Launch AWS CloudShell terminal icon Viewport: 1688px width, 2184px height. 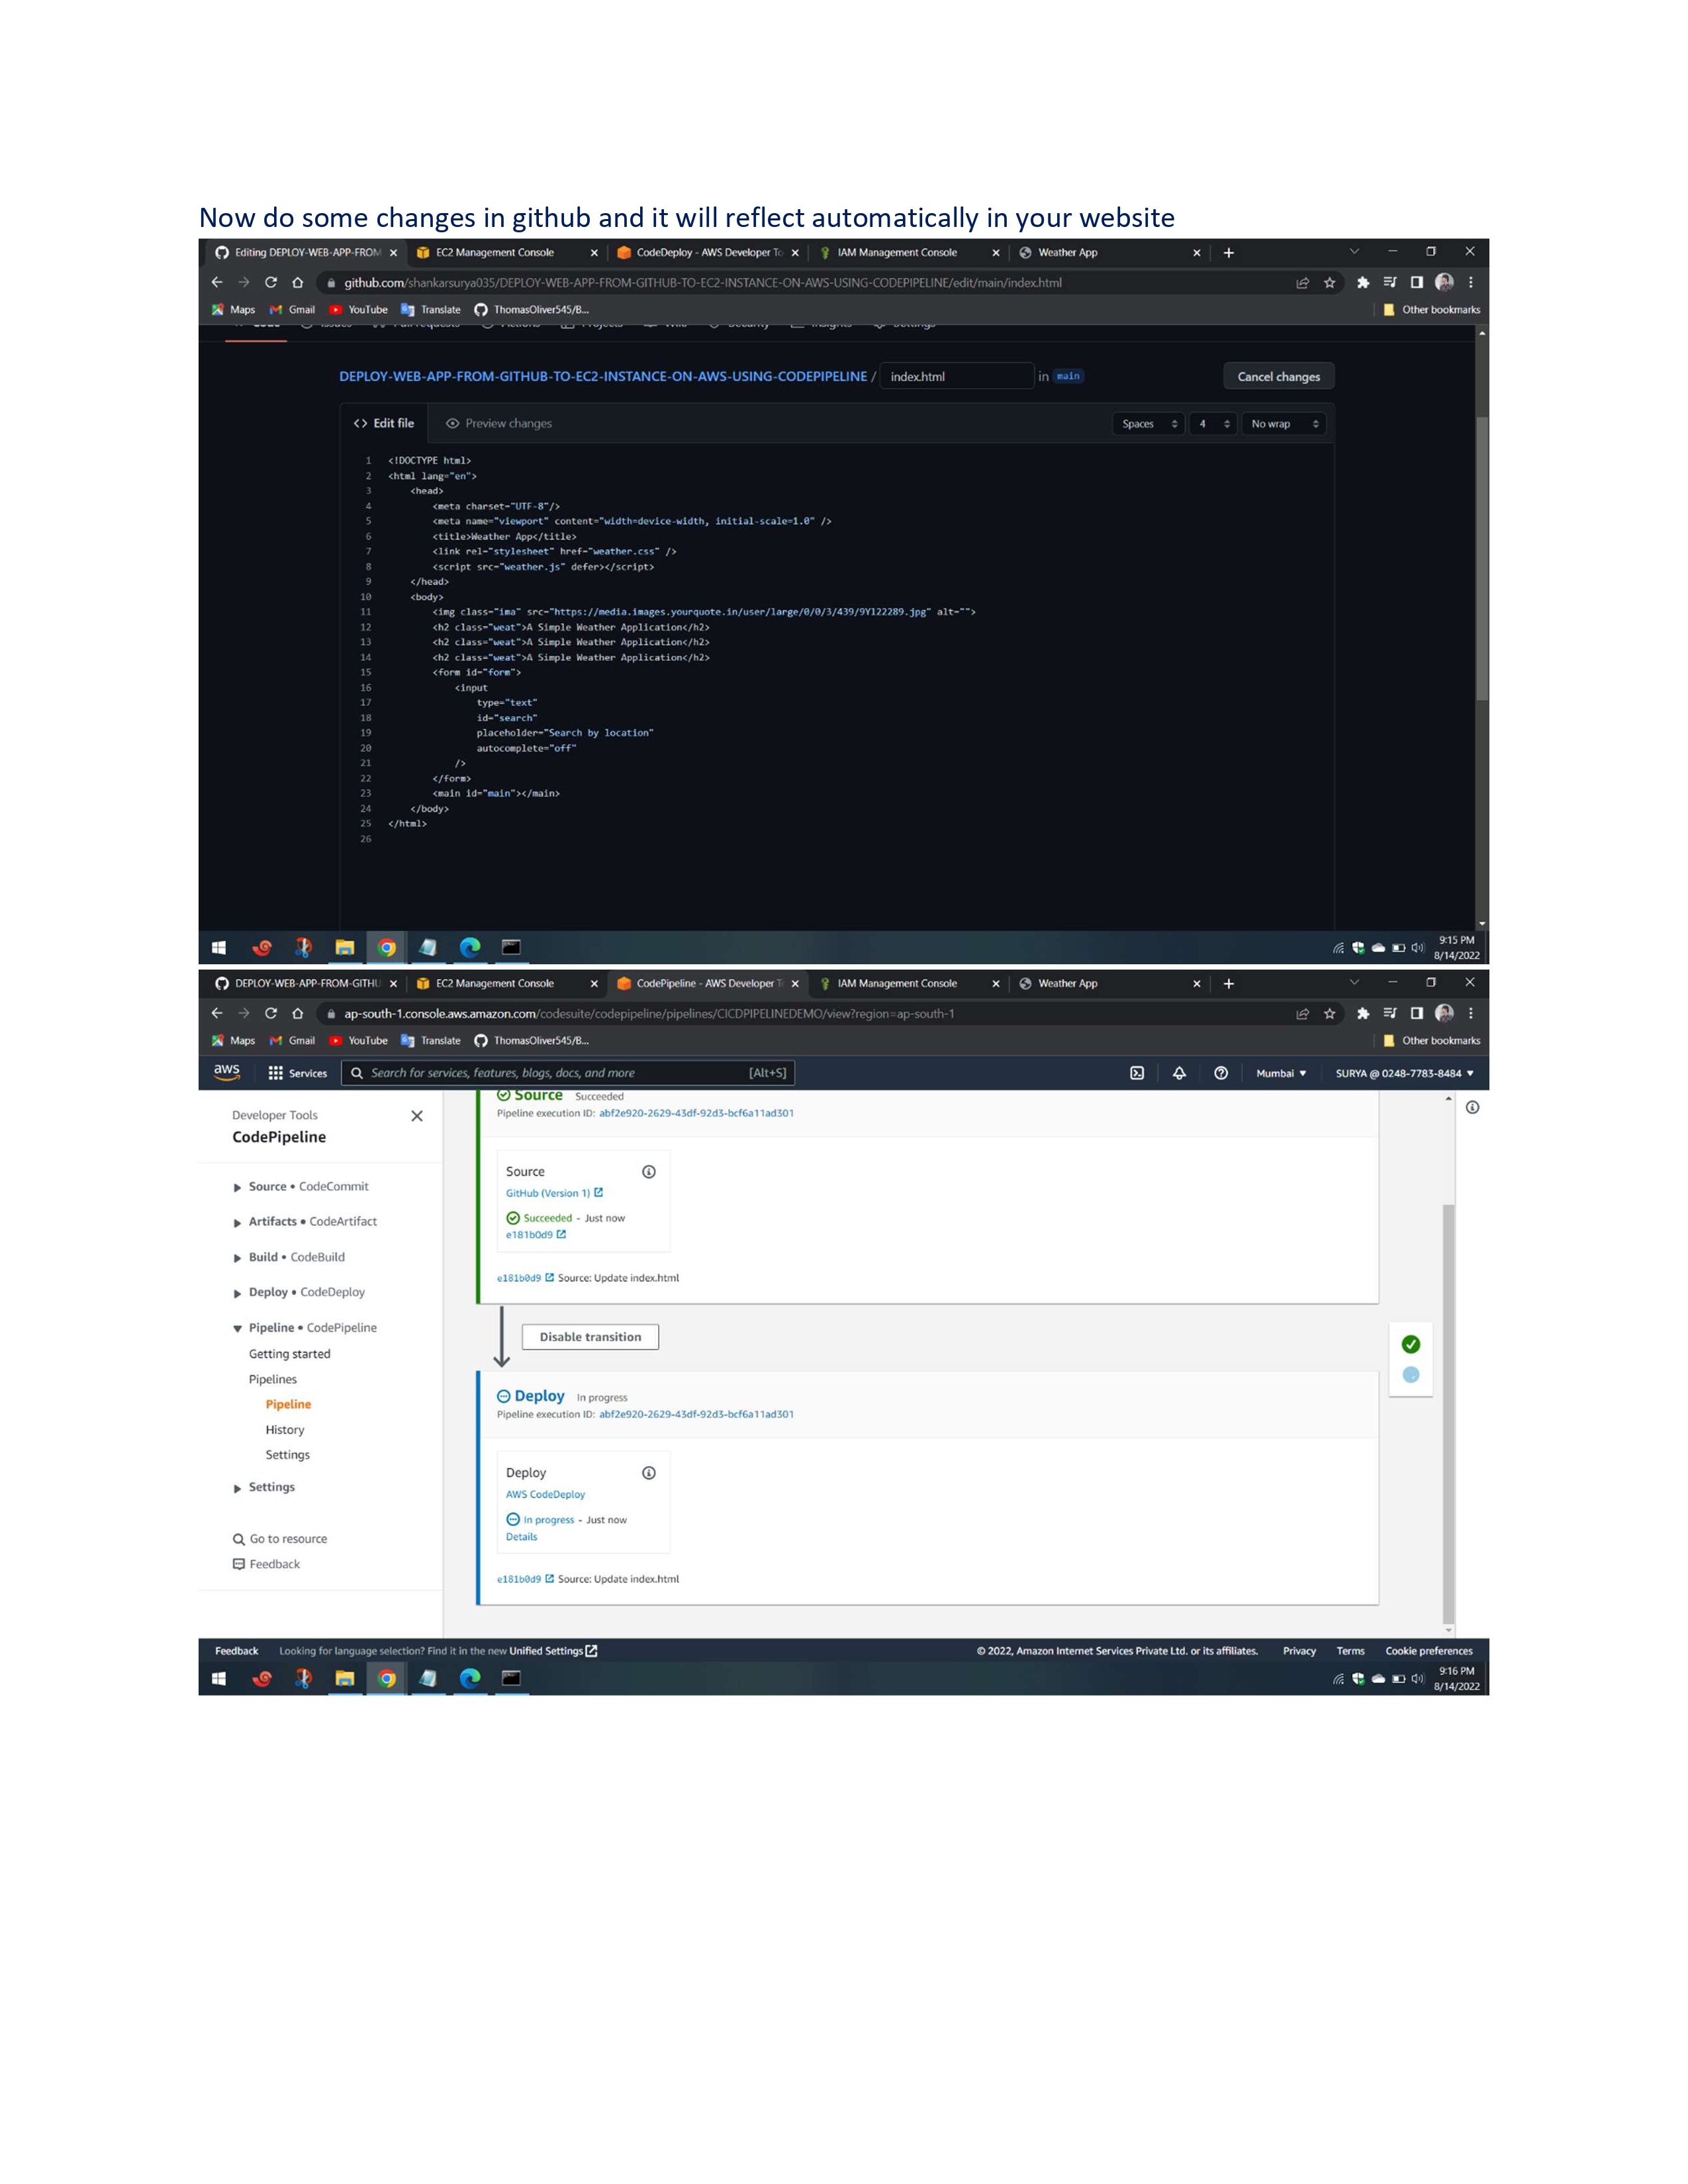click(1138, 1073)
